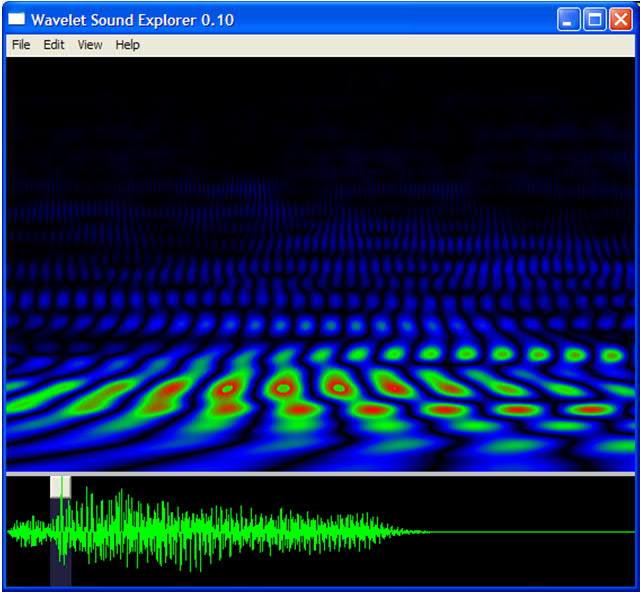Click the green waveform overview
640x592 pixels.
click(320, 531)
